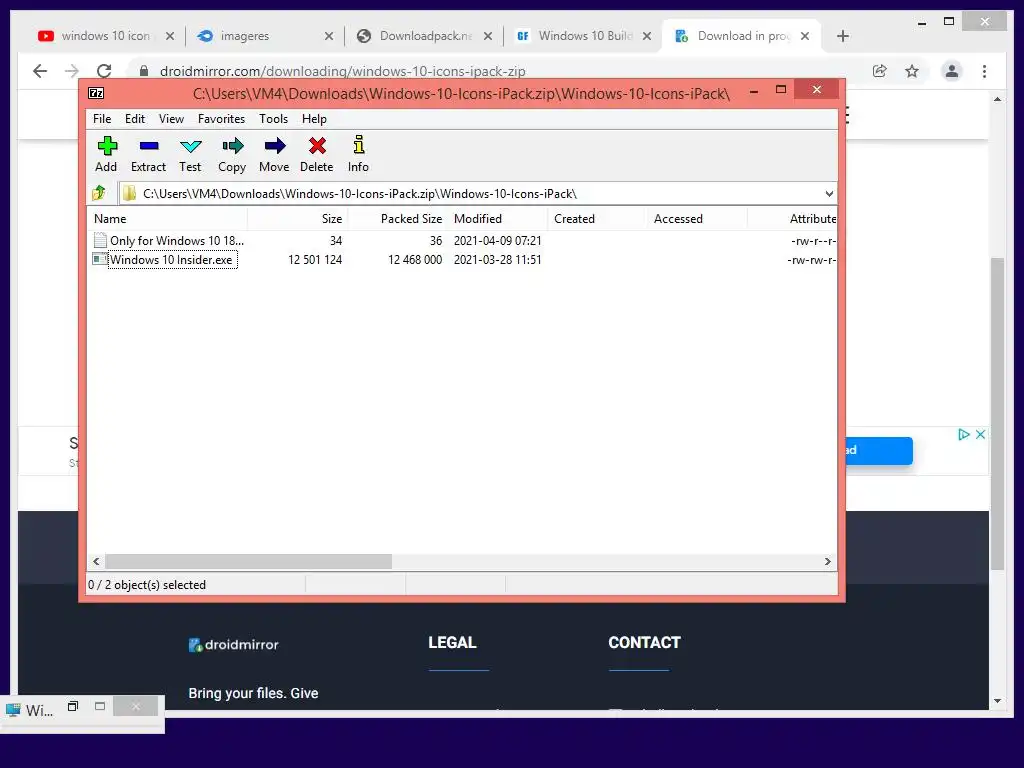
Task: Select 'Windows 10 Insider.exe' file
Action: click(171, 260)
